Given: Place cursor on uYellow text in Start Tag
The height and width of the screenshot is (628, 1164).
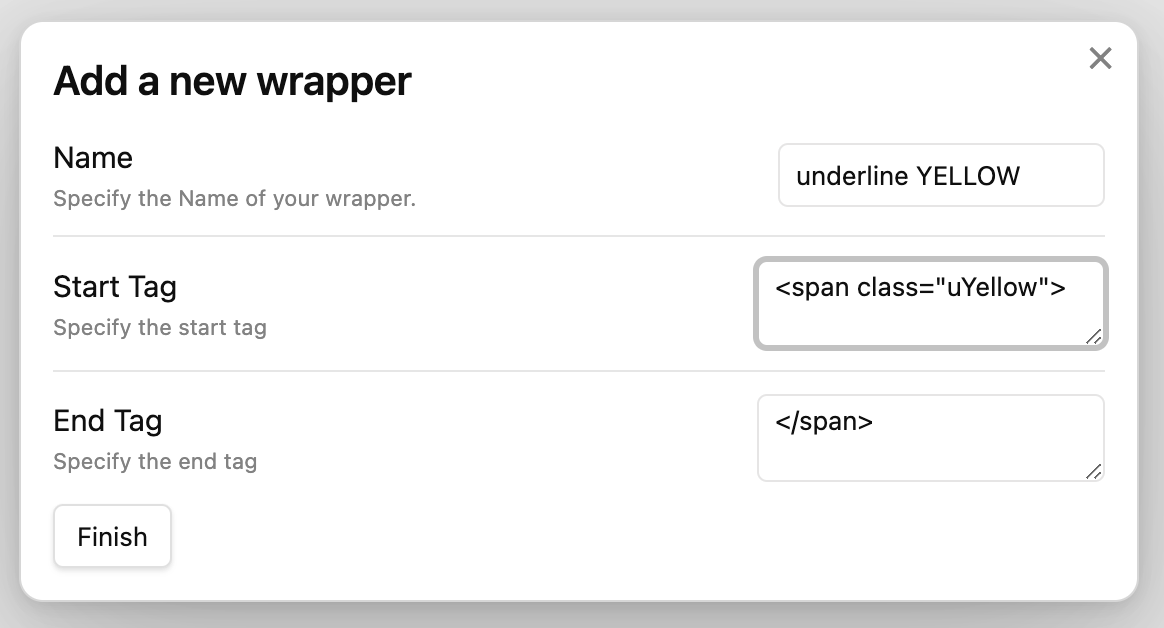Looking at the screenshot, I should [x=992, y=287].
